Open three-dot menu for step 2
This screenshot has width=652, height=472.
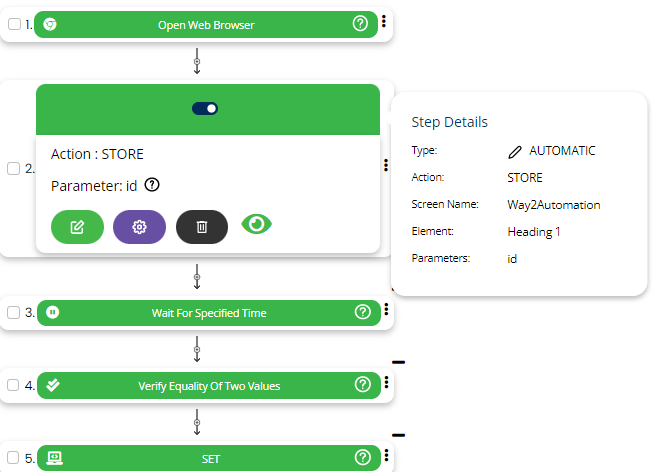point(385,167)
